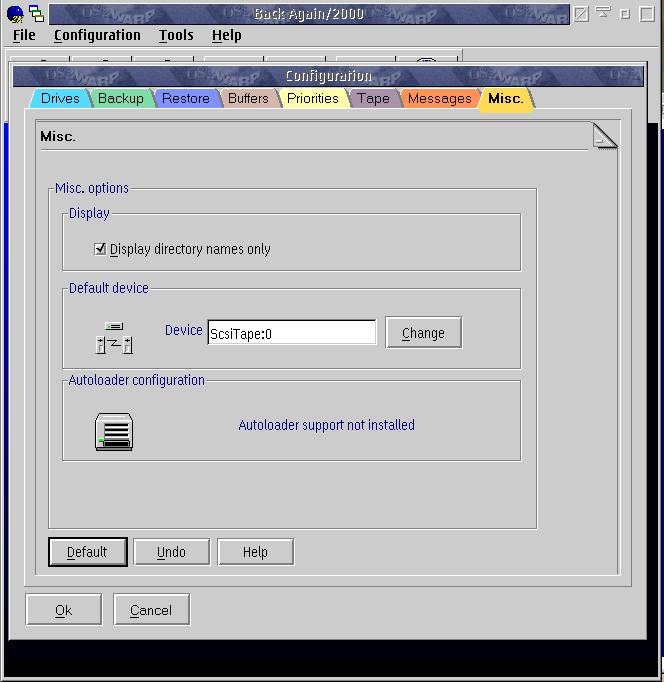This screenshot has width=664, height=682.
Task: Switch to the Messages tab
Action: click(x=440, y=98)
